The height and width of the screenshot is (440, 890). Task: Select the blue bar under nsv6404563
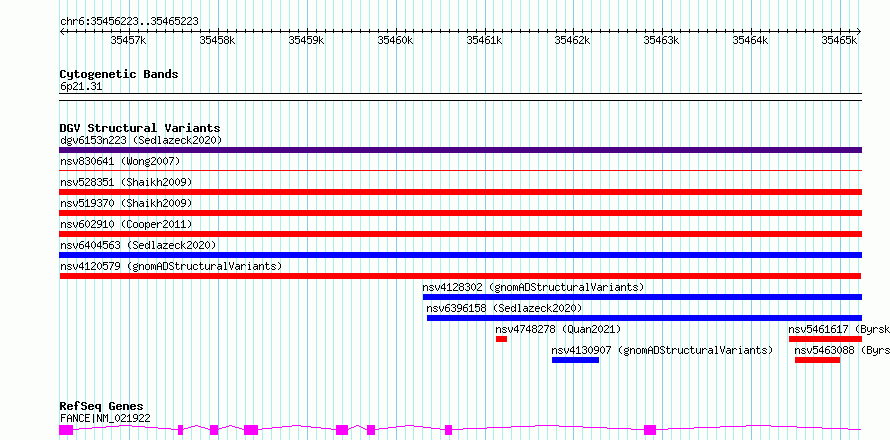click(460, 255)
